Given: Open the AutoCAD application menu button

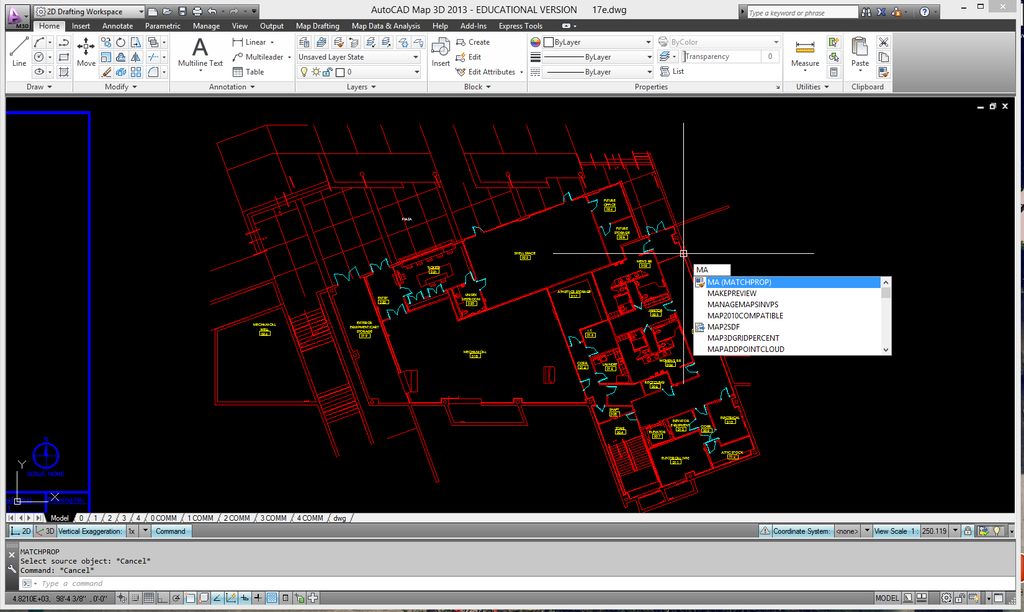Looking at the screenshot, I should 18,16.
